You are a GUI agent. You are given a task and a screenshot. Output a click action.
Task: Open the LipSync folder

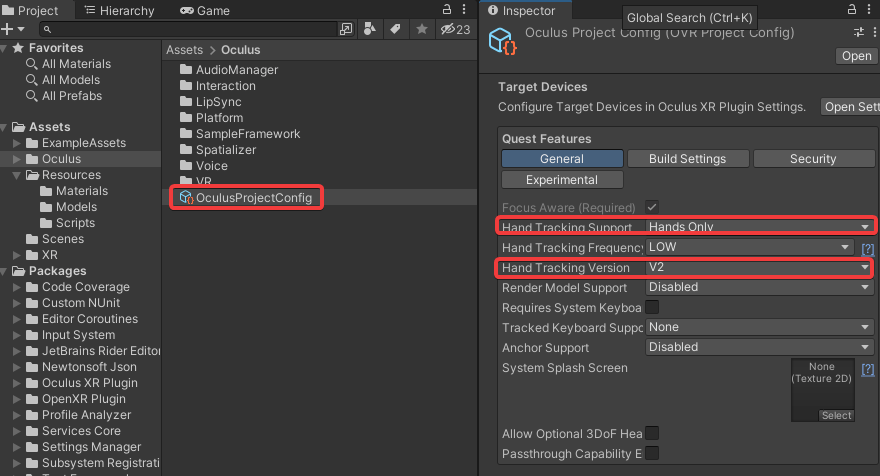(x=210, y=102)
